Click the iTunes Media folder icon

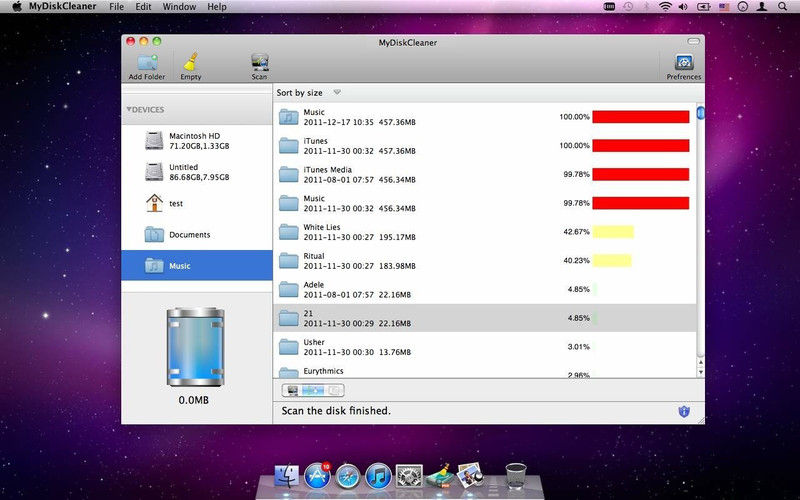pyautogui.click(x=288, y=174)
